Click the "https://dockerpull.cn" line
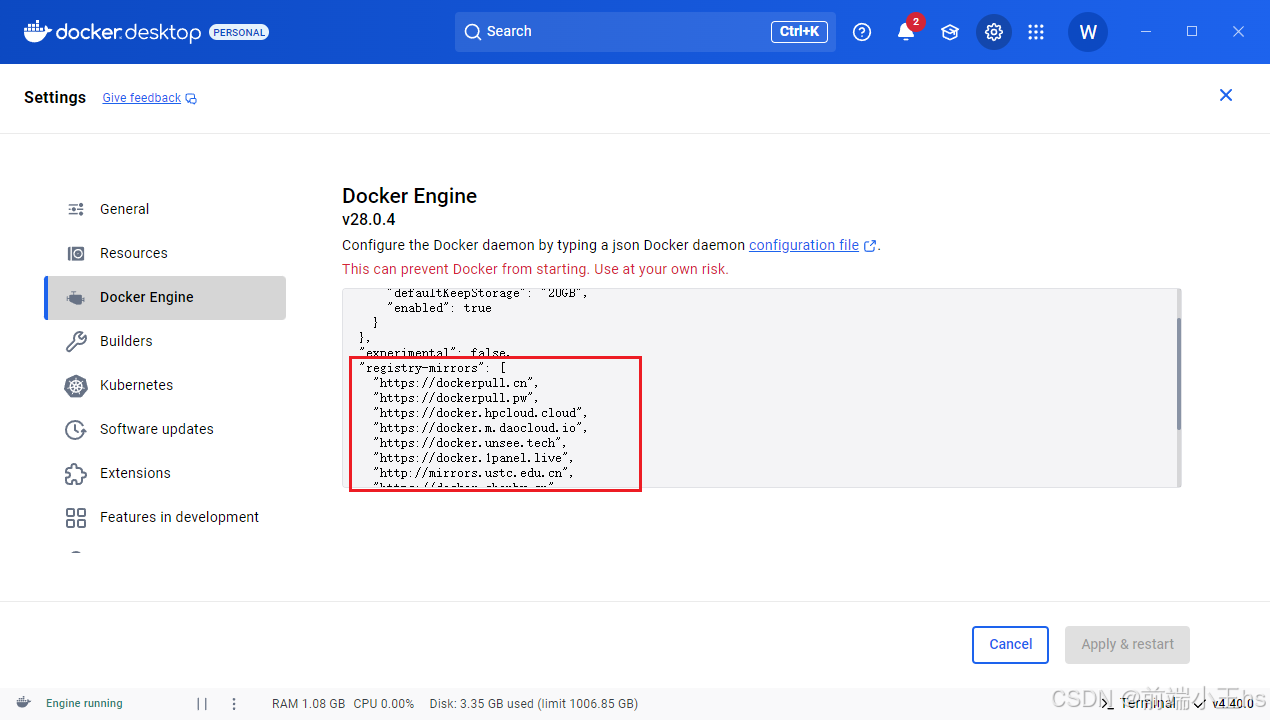Image resolution: width=1270 pixels, height=720 pixels. (x=456, y=383)
